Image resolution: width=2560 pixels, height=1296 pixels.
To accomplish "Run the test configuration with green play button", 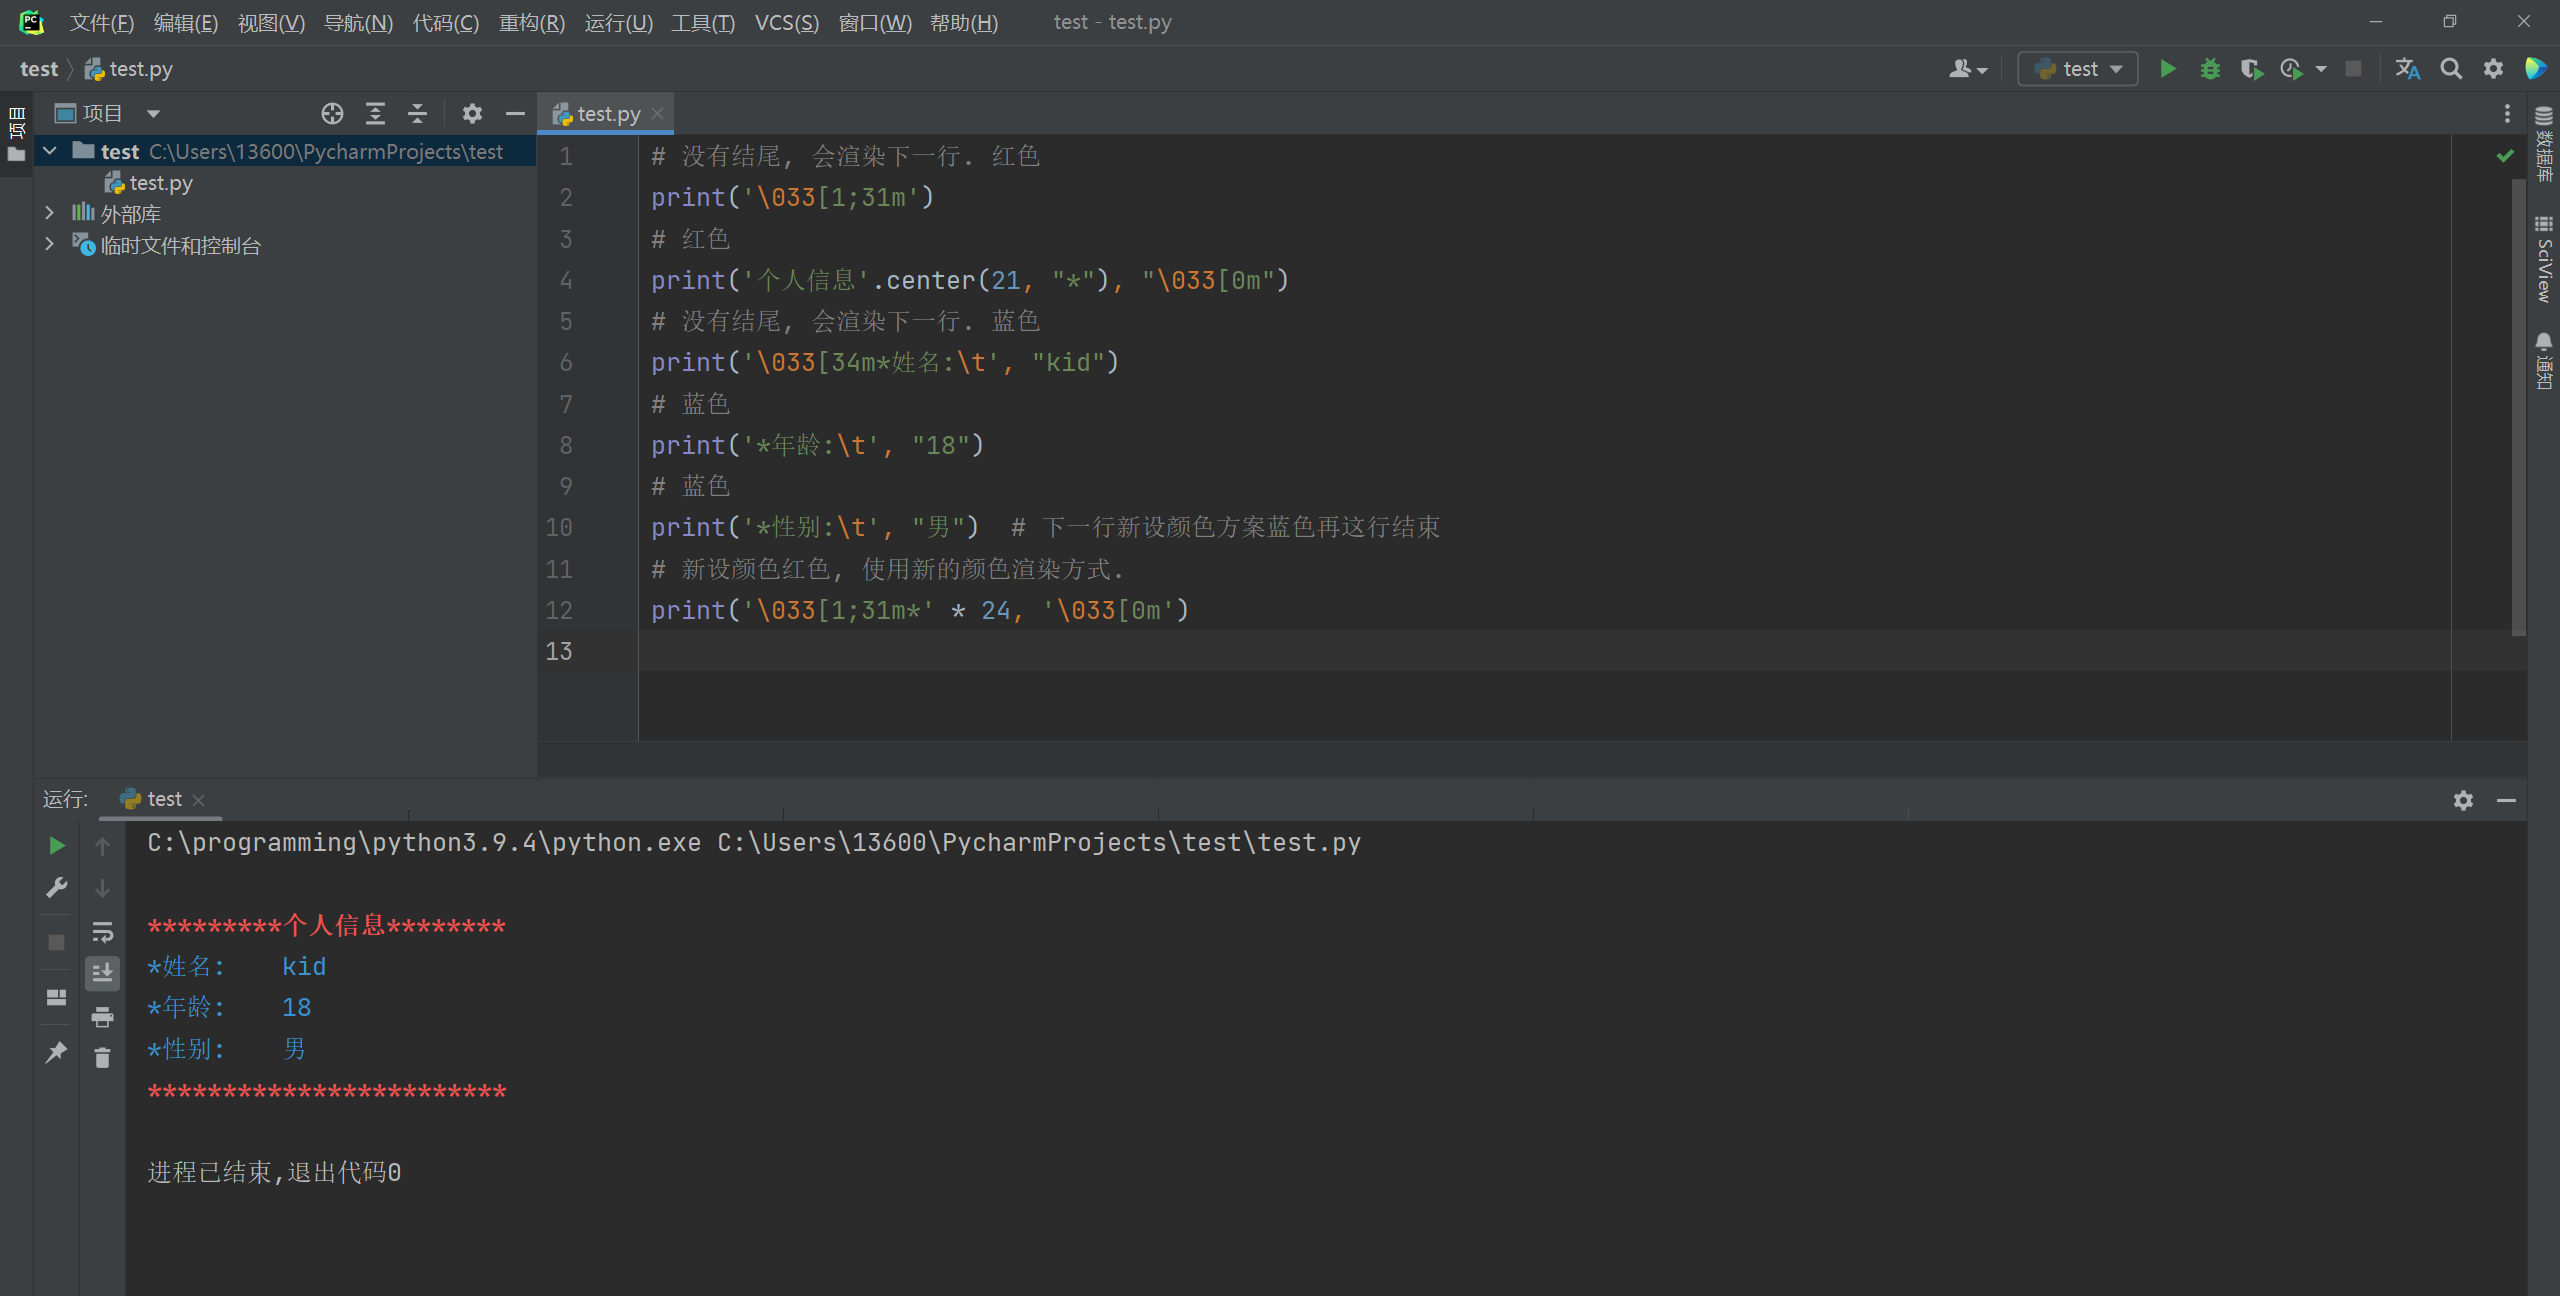I will coord(2167,69).
